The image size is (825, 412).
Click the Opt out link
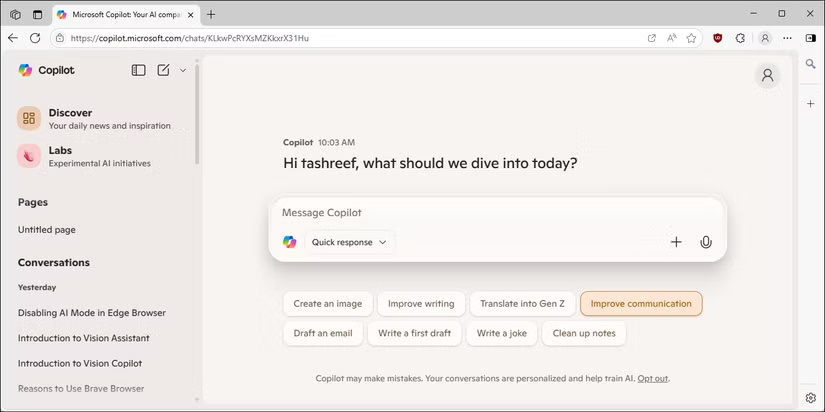pyautogui.click(x=652, y=378)
